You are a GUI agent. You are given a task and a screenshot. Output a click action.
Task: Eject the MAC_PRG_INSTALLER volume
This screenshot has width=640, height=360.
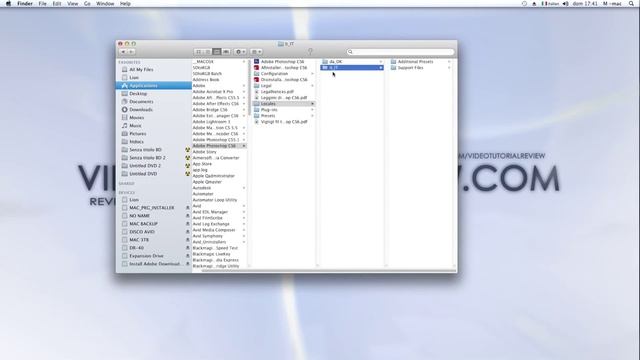click(188, 208)
